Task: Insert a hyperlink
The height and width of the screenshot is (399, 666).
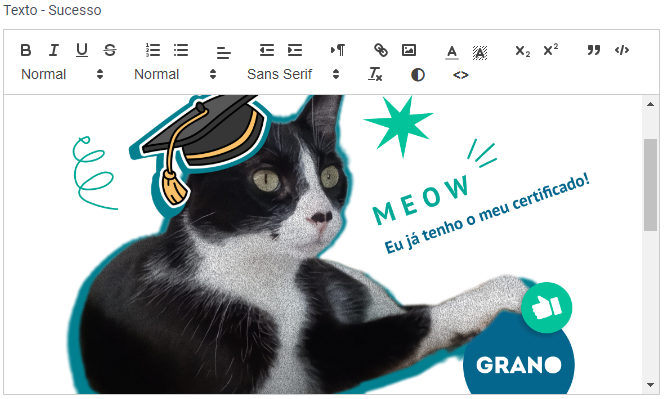Action: [381, 50]
